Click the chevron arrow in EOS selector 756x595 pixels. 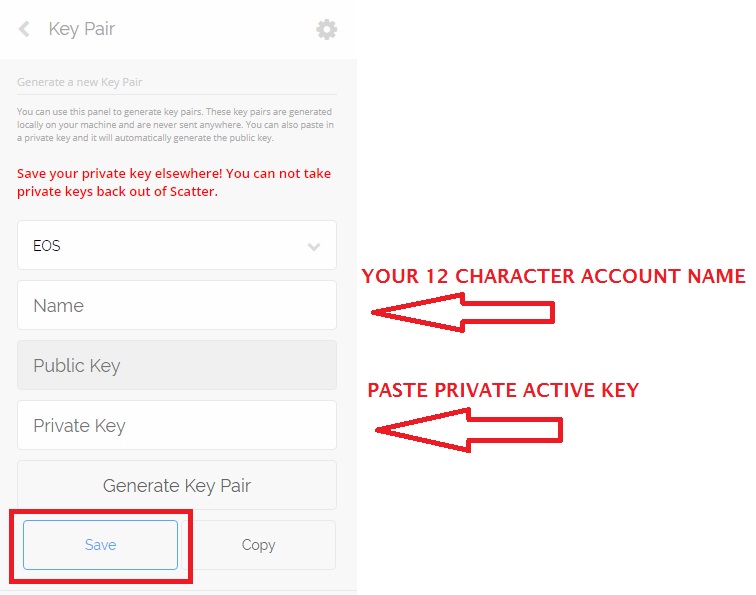(x=314, y=247)
